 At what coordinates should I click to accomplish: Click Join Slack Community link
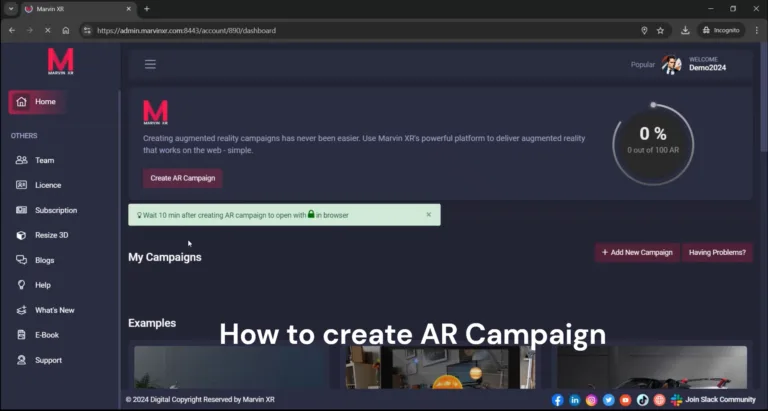point(720,400)
